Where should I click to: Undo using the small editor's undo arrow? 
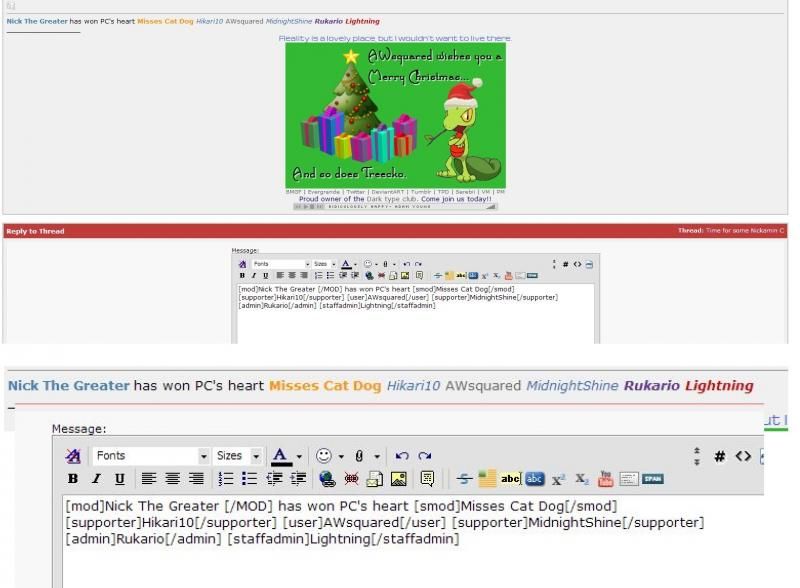(x=406, y=264)
